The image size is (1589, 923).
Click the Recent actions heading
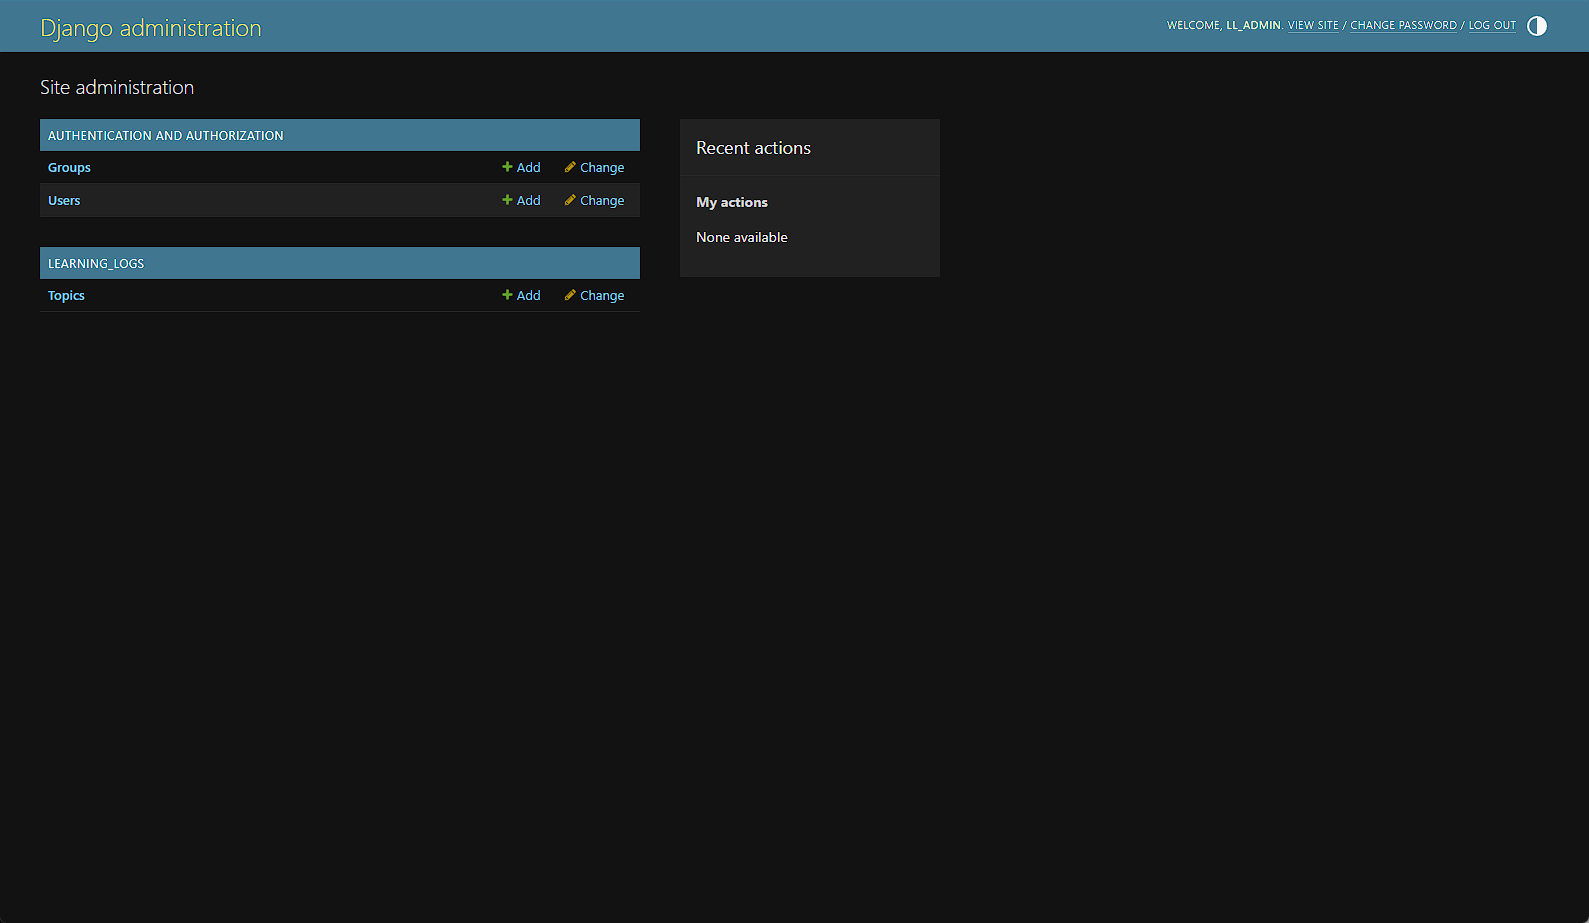click(x=753, y=148)
